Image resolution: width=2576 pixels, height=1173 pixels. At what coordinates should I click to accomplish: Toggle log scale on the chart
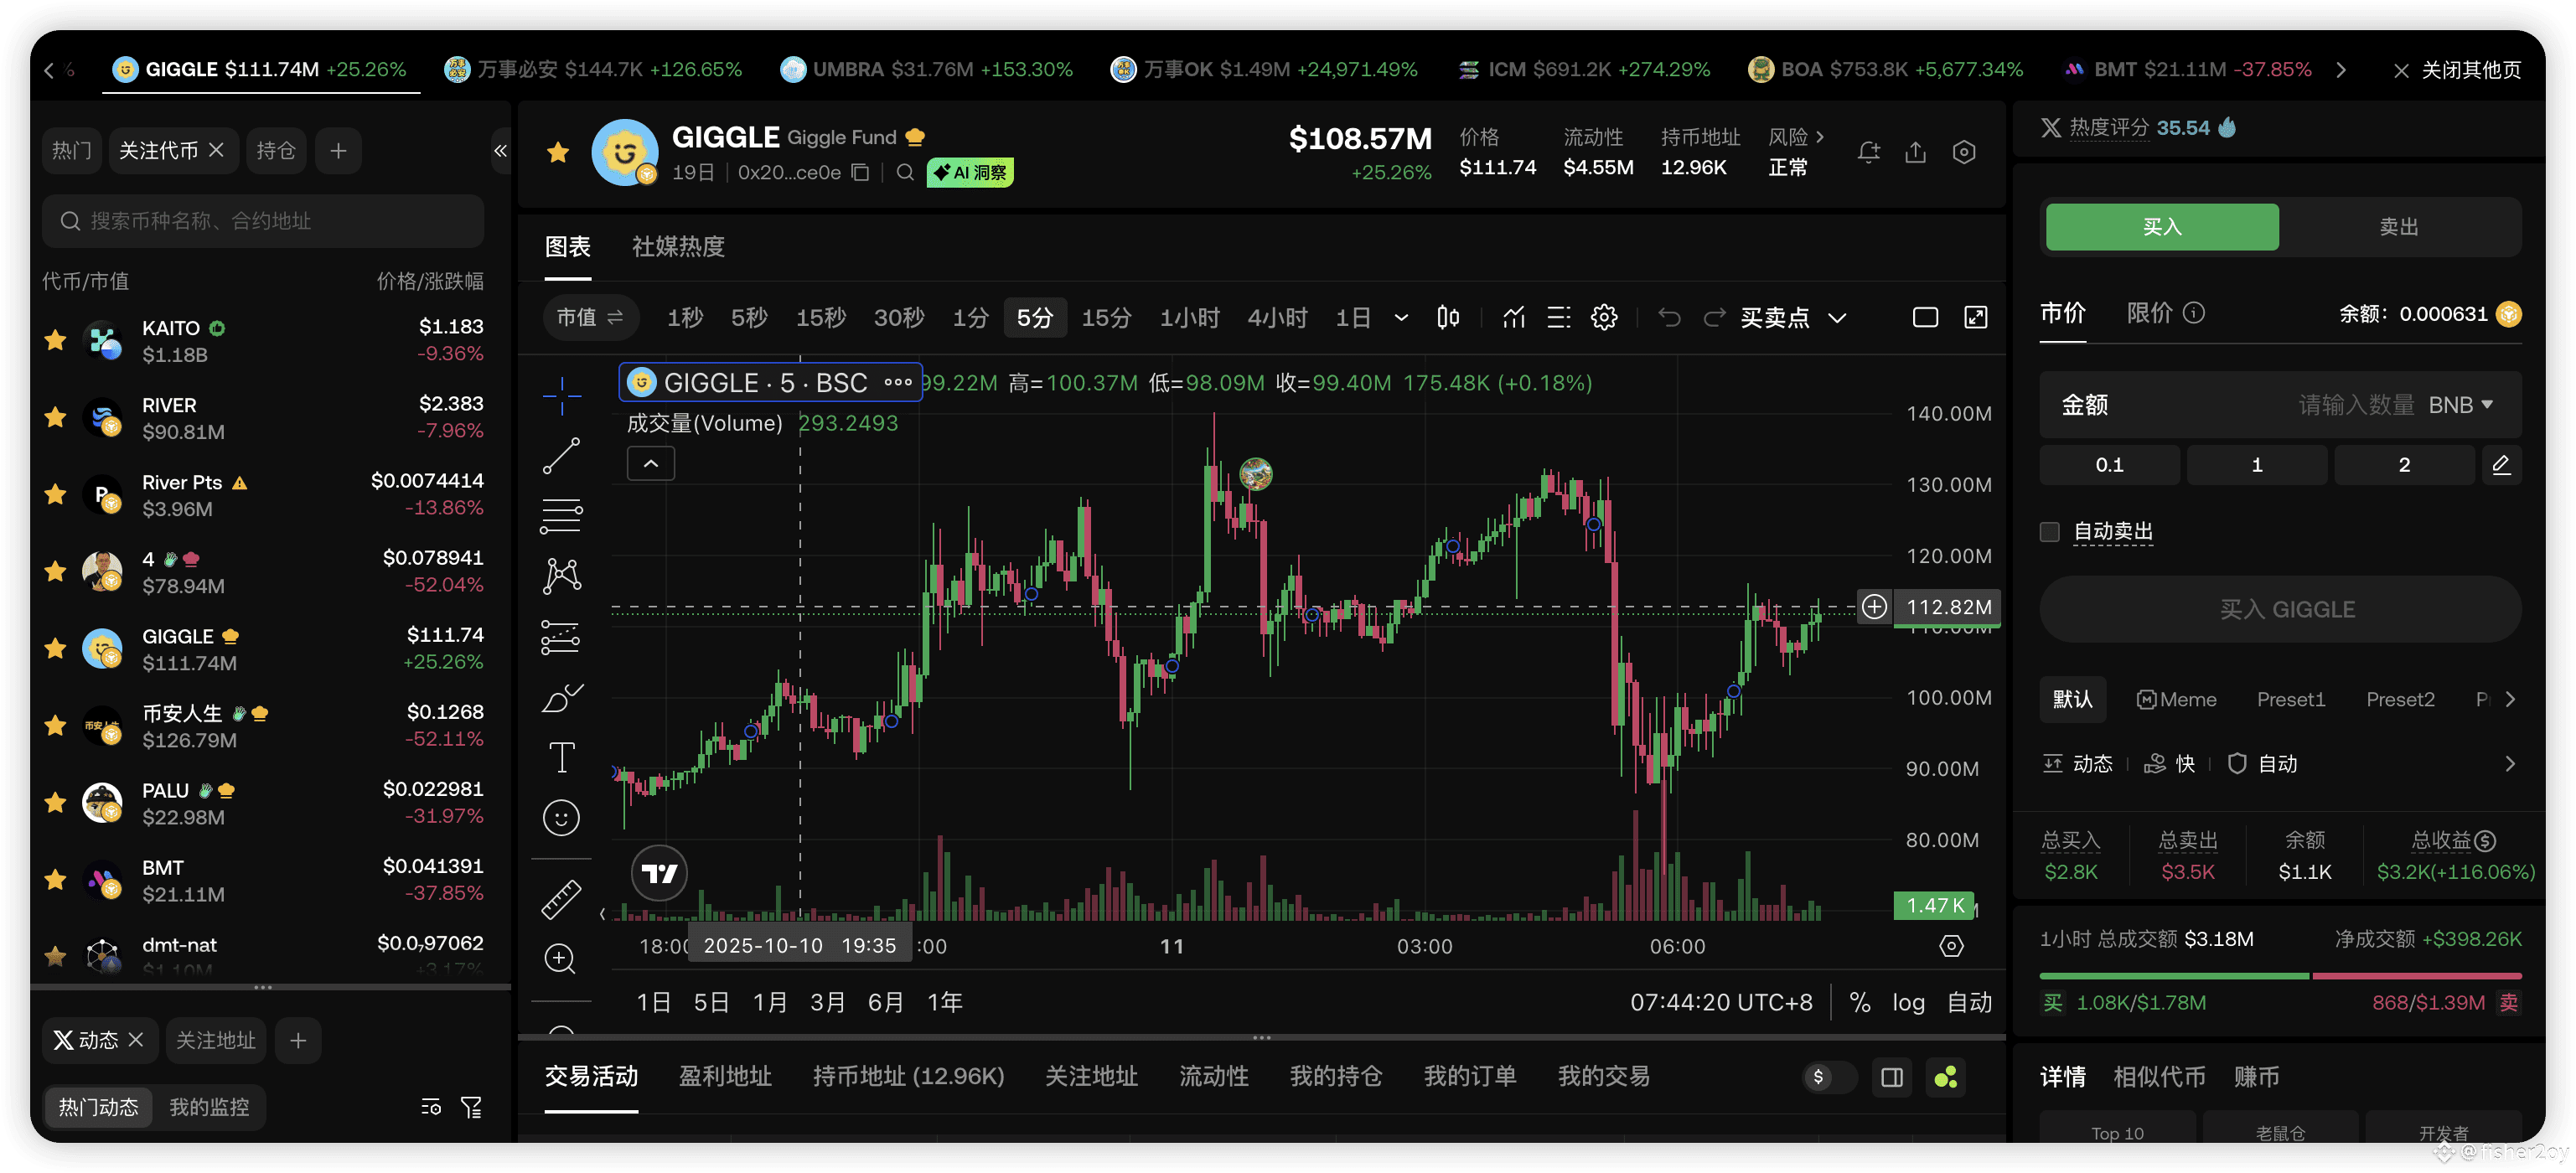point(1908,1002)
